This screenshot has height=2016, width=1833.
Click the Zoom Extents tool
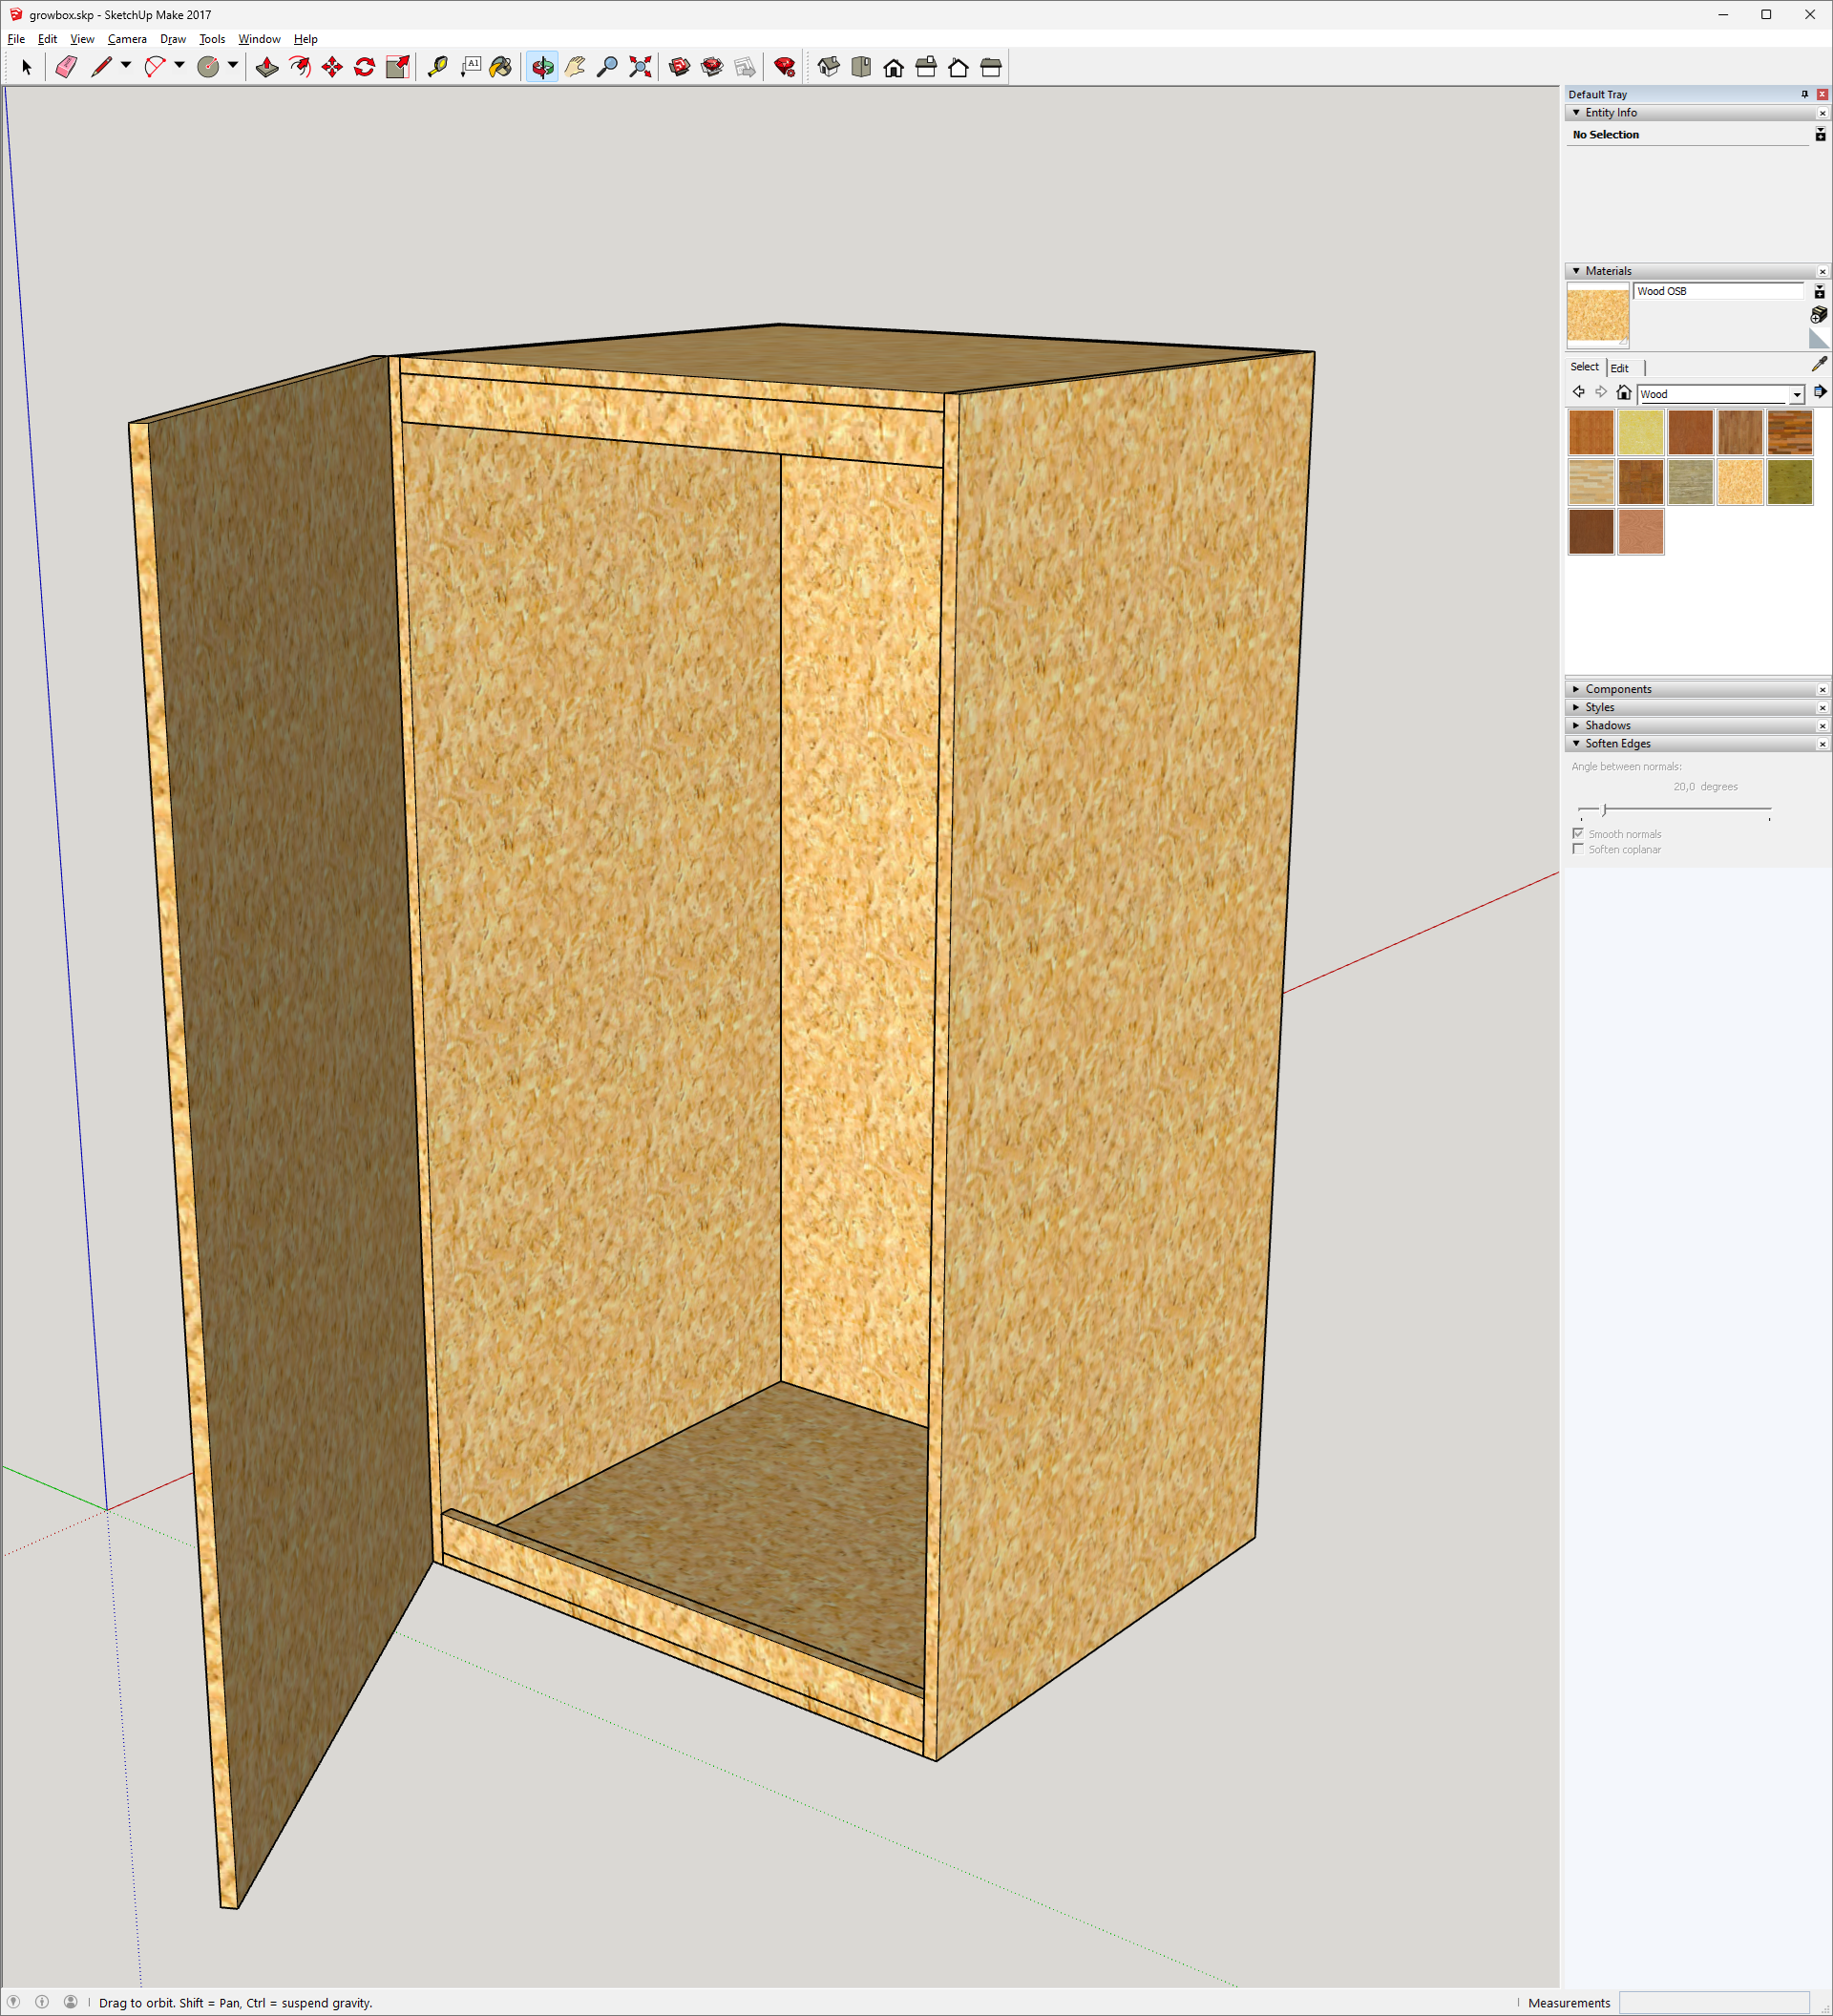[x=640, y=67]
